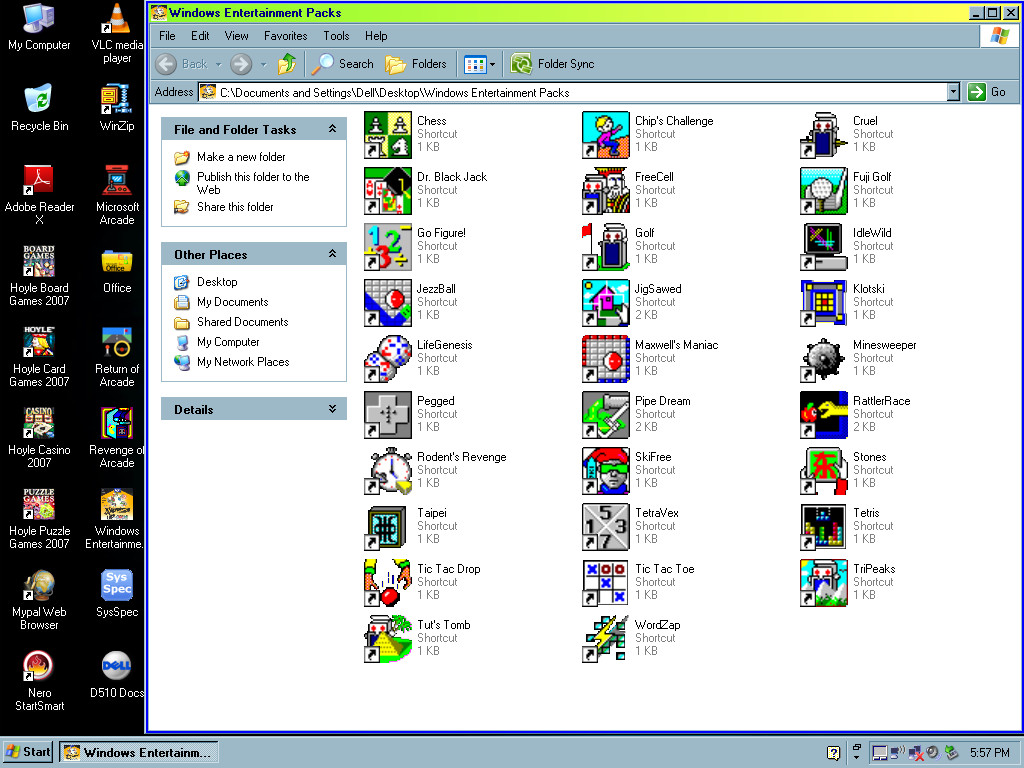Click the SkiFree skier icon

pyautogui.click(x=606, y=471)
